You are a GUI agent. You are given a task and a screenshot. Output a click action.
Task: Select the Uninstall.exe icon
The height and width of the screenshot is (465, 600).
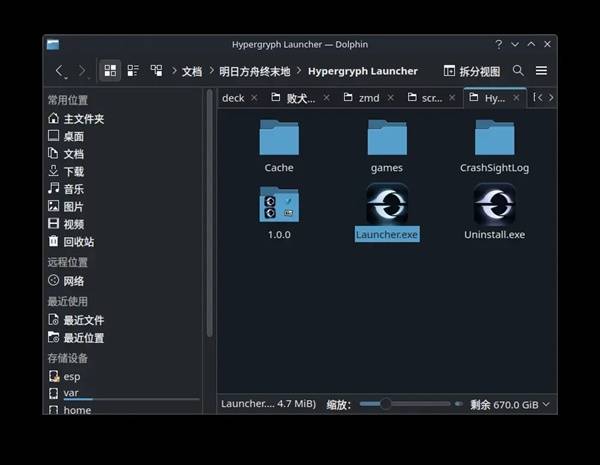tap(494, 204)
